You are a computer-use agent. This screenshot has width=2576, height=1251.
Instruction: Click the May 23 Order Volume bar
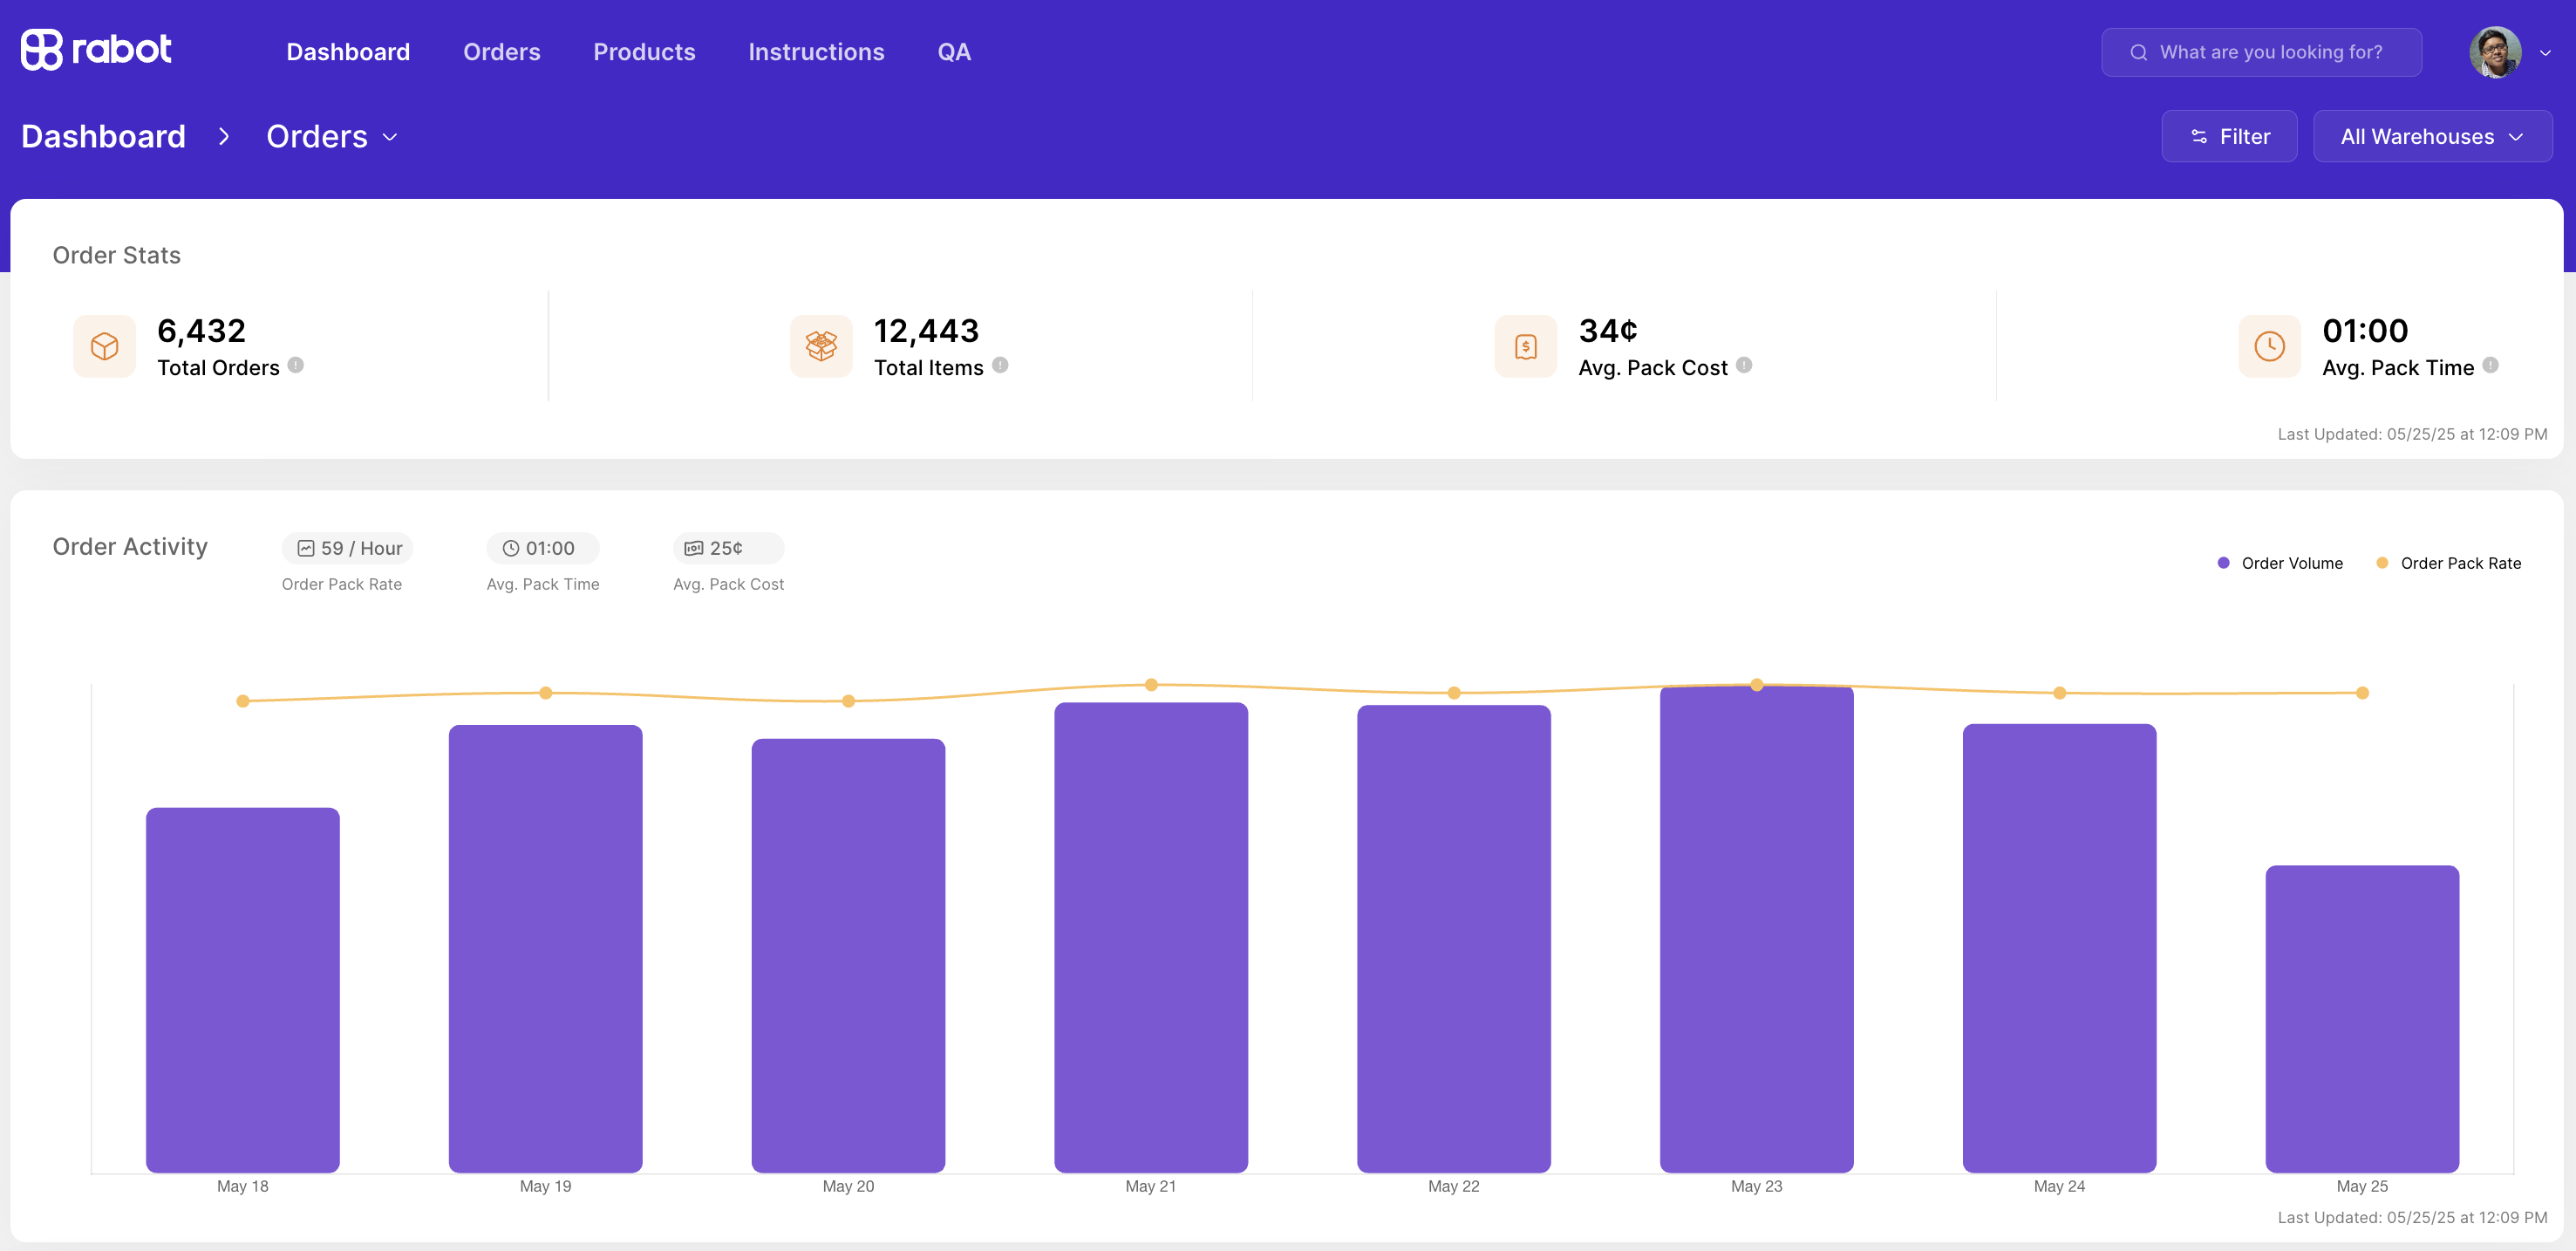coord(1756,929)
